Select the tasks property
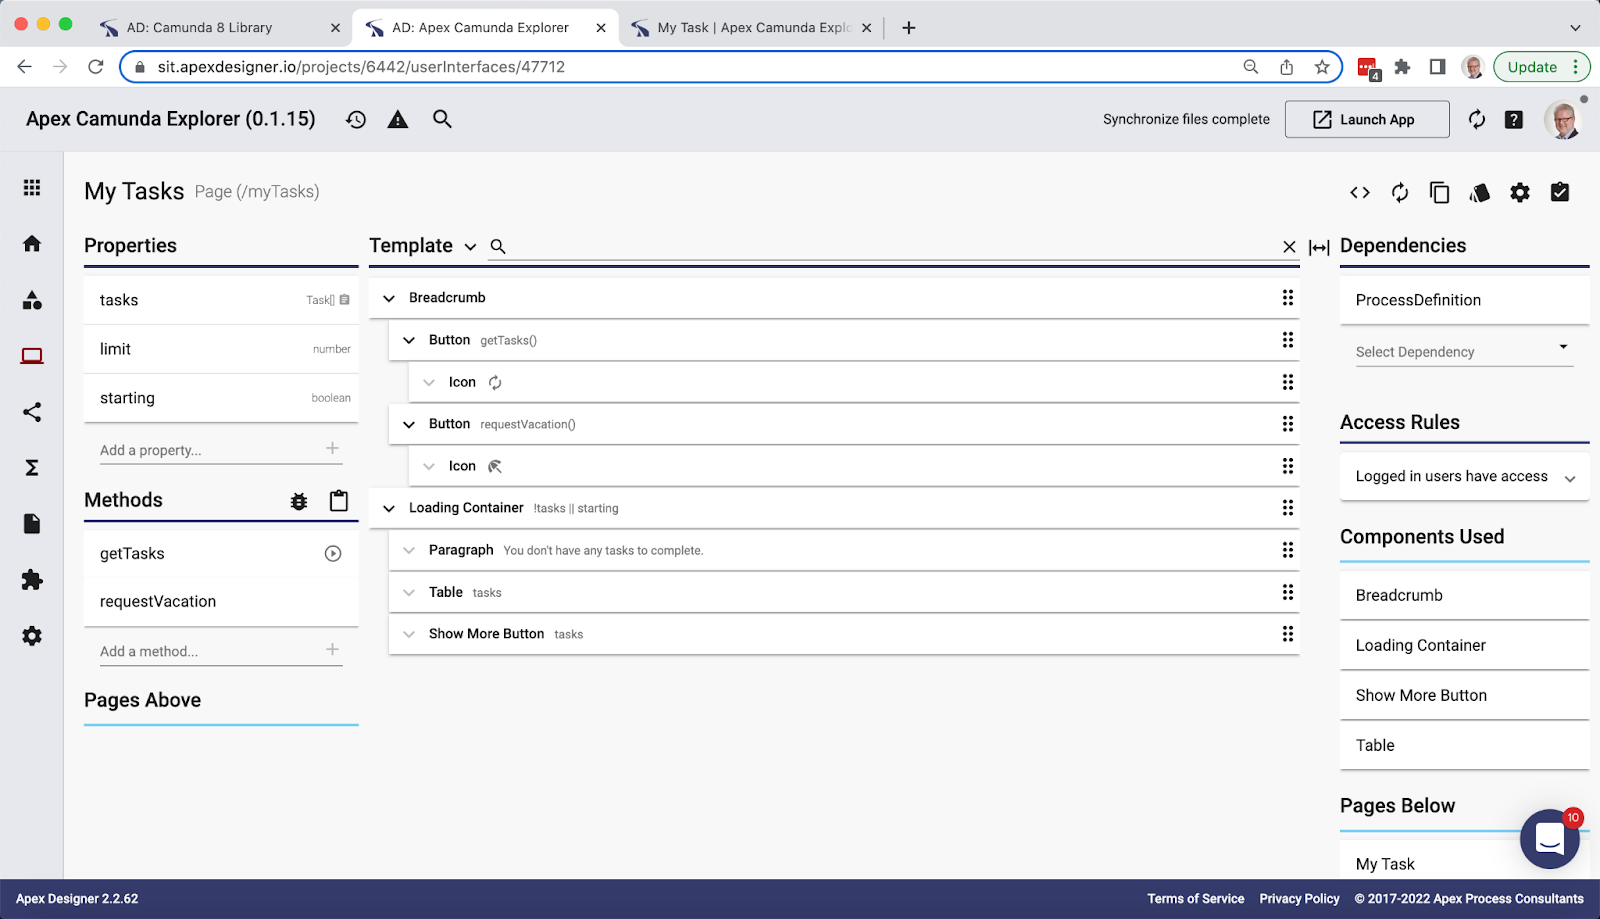This screenshot has height=919, width=1600. (221, 300)
